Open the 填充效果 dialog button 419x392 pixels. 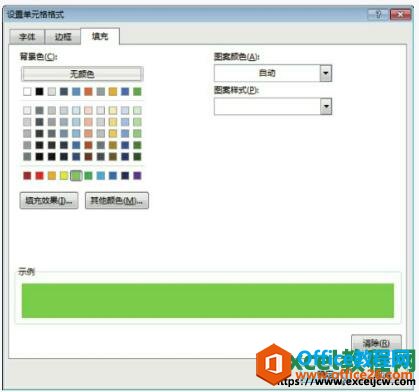[x=49, y=200]
